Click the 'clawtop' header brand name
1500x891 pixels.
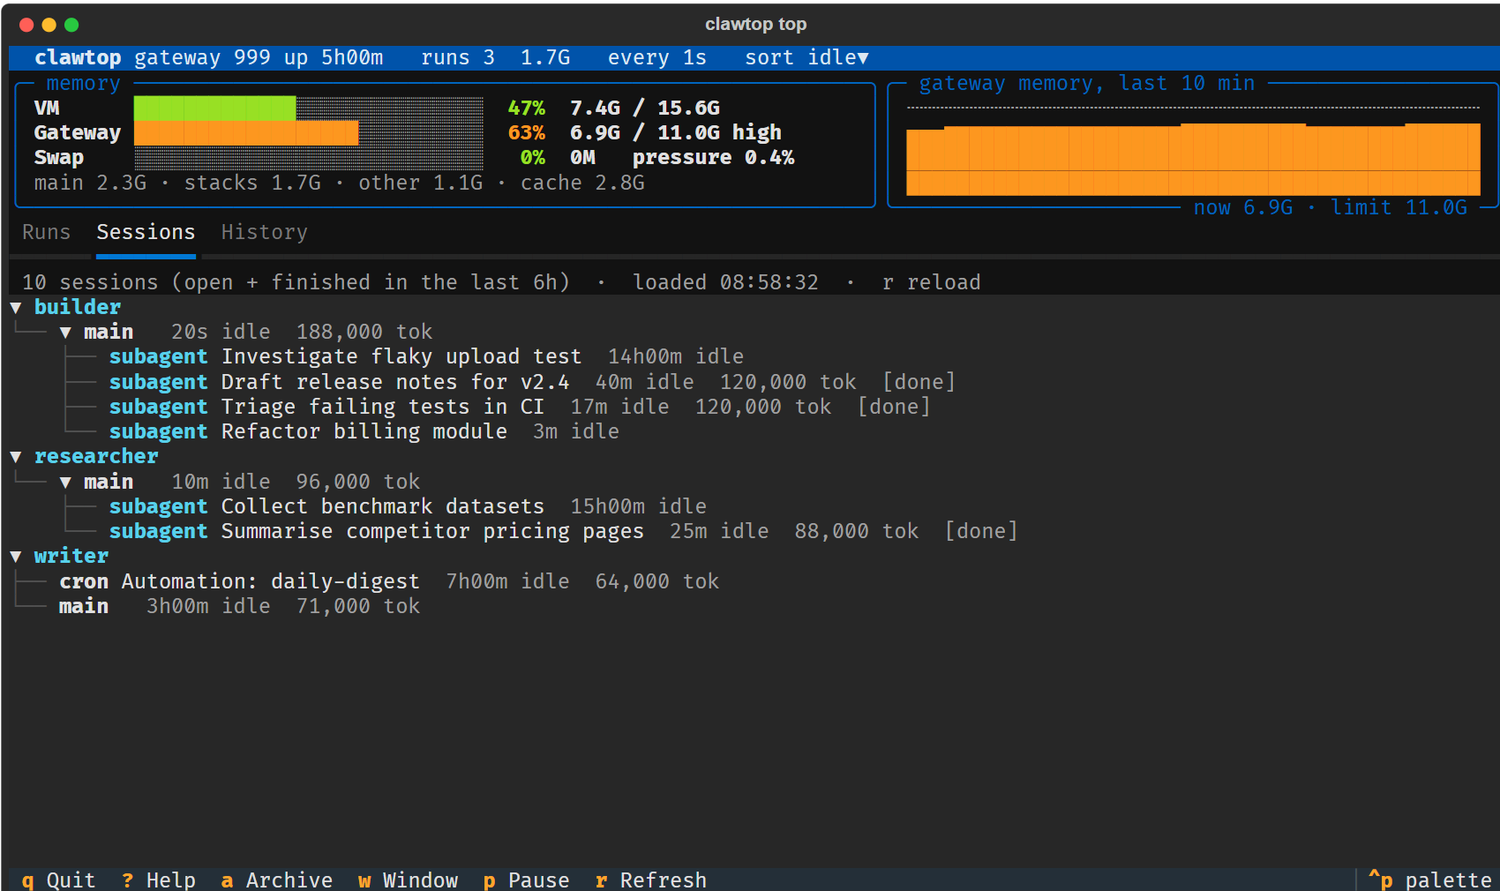(x=78, y=58)
